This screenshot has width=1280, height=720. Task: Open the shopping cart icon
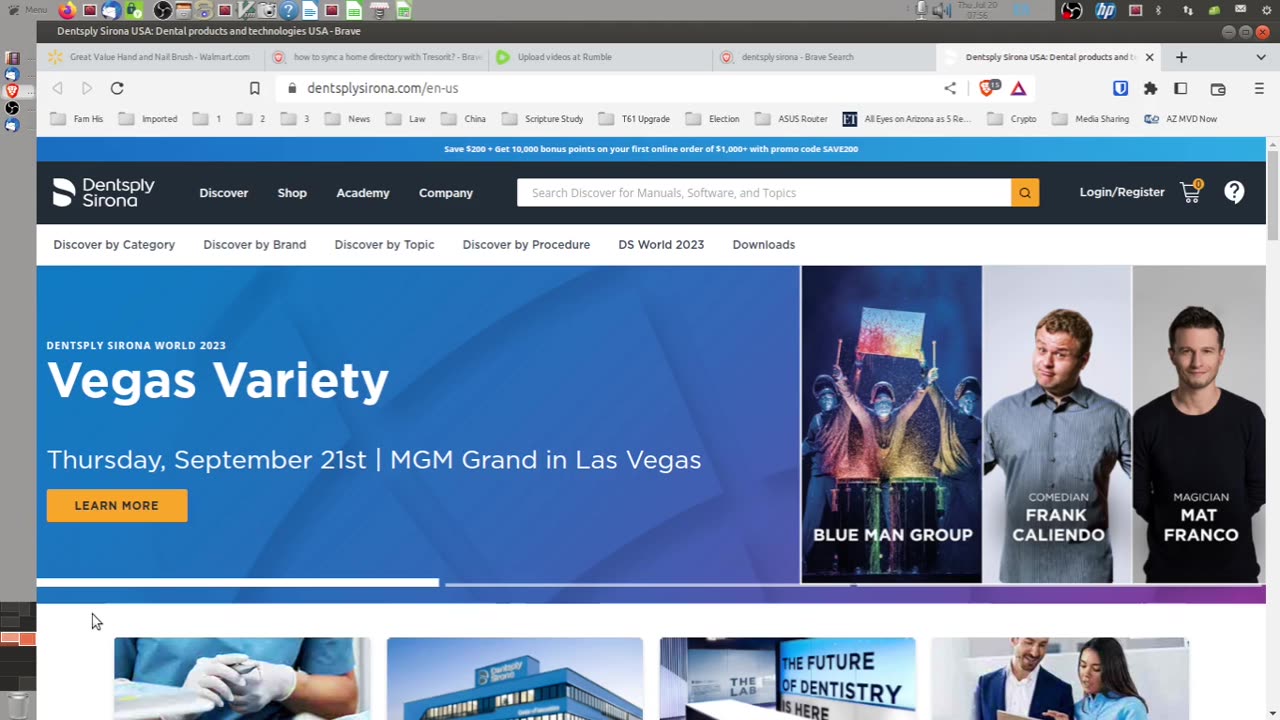point(1191,191)
